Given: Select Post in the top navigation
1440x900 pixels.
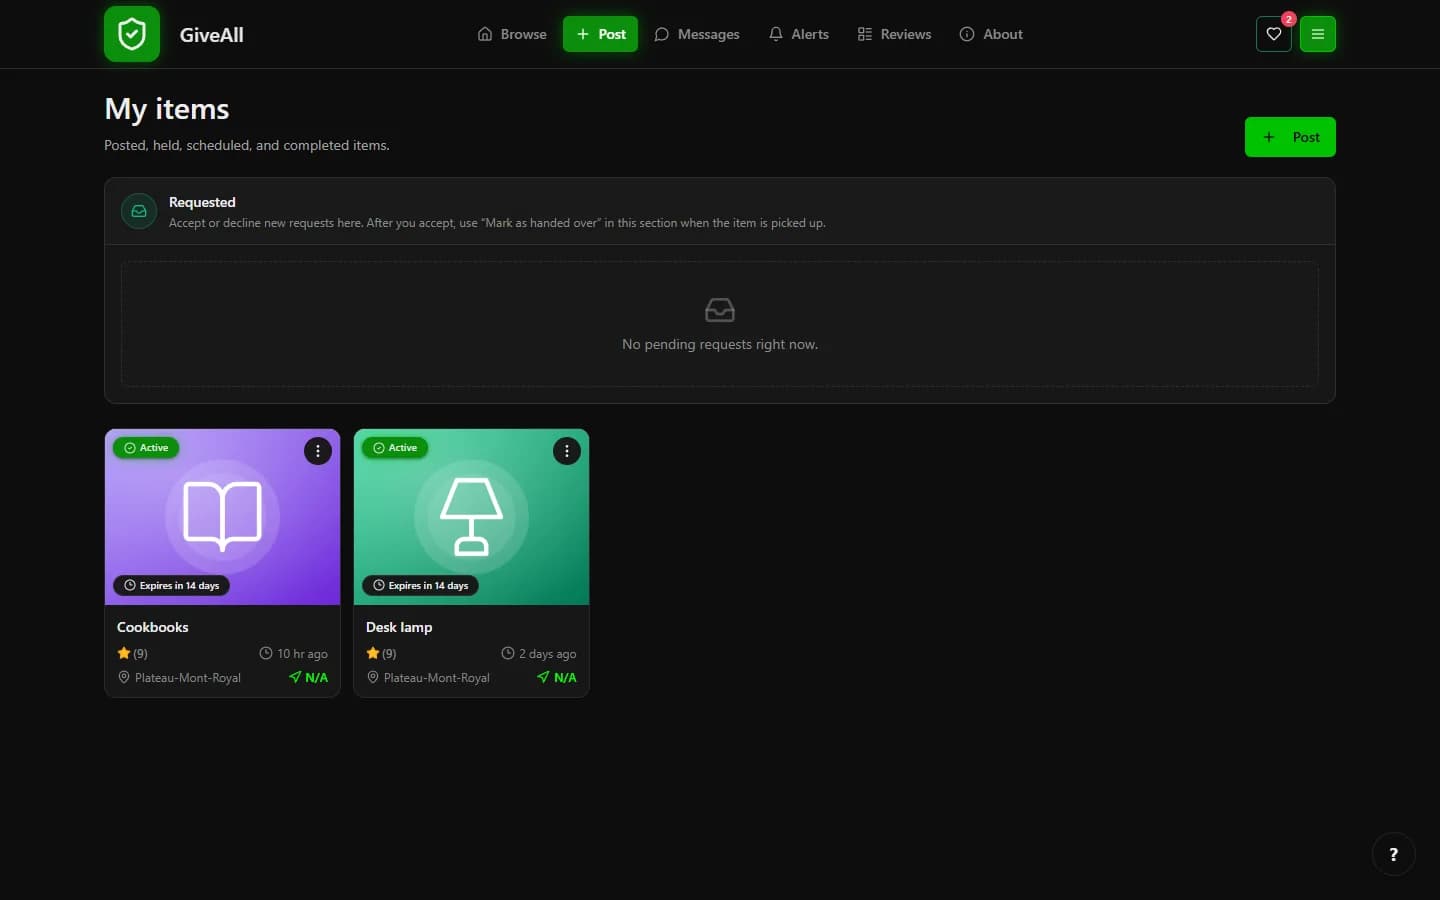Looking at the screenshot, I should click(x=600, y=34).
